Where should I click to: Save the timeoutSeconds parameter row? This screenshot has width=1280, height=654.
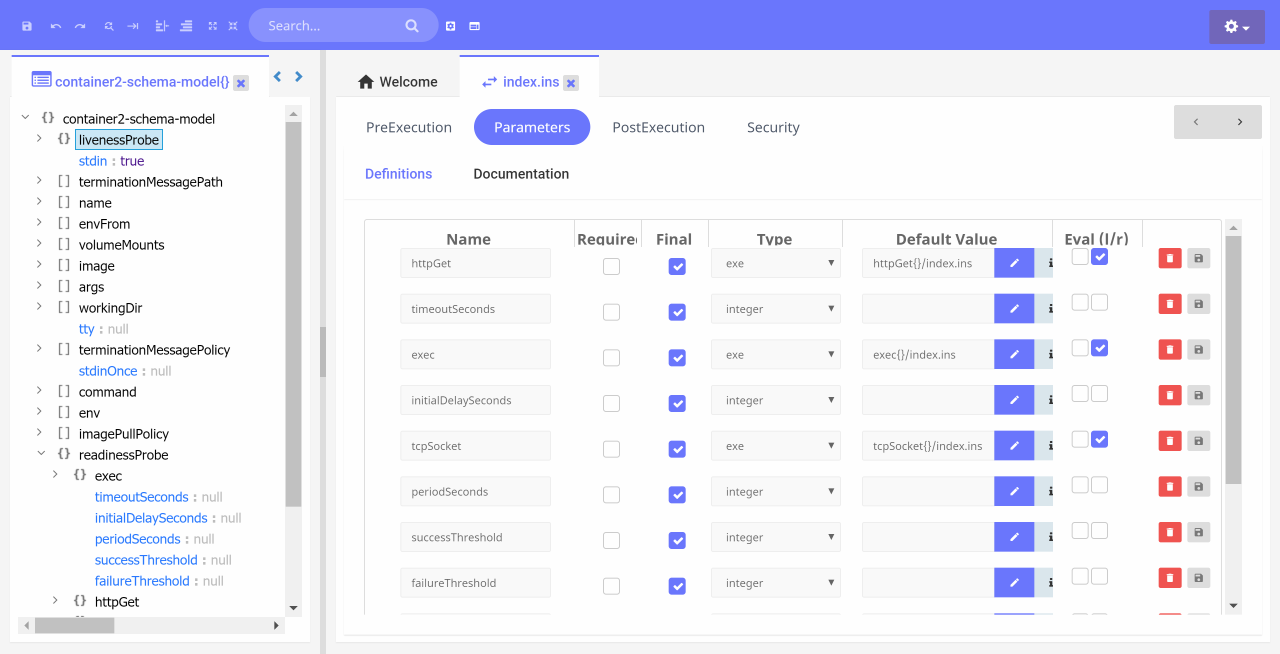pyautogui.click(x=1198, y=304)
